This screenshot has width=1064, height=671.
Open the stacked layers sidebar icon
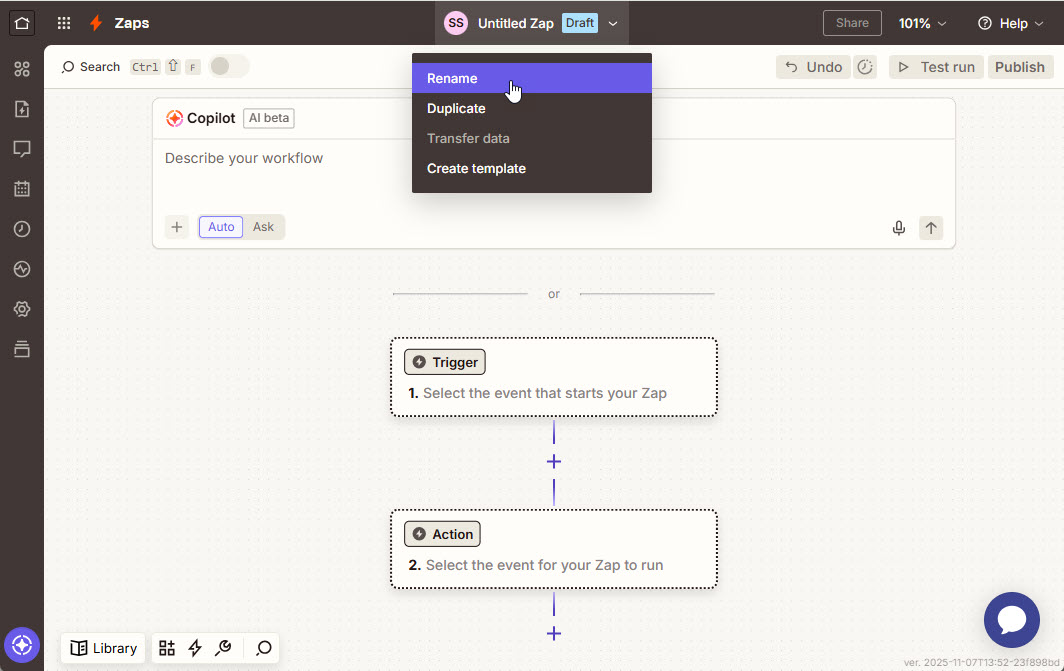click(x=22, y=349)
